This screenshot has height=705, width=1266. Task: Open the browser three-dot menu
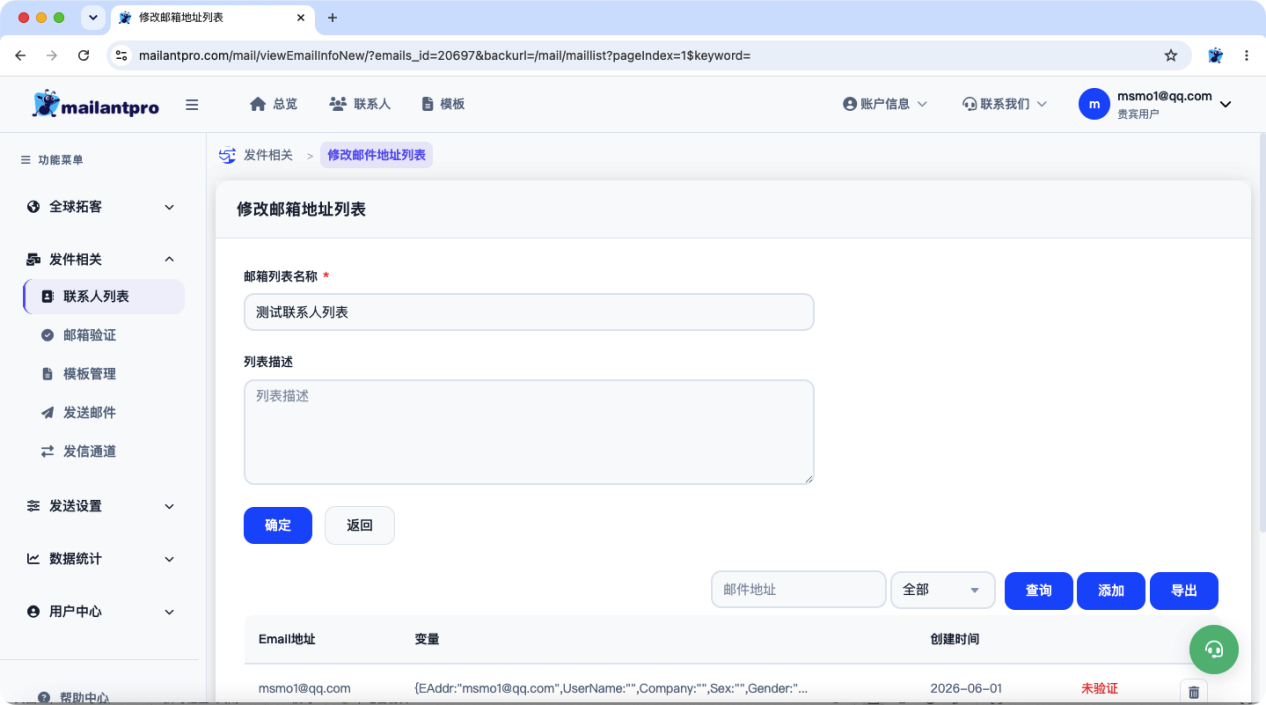1246,55
